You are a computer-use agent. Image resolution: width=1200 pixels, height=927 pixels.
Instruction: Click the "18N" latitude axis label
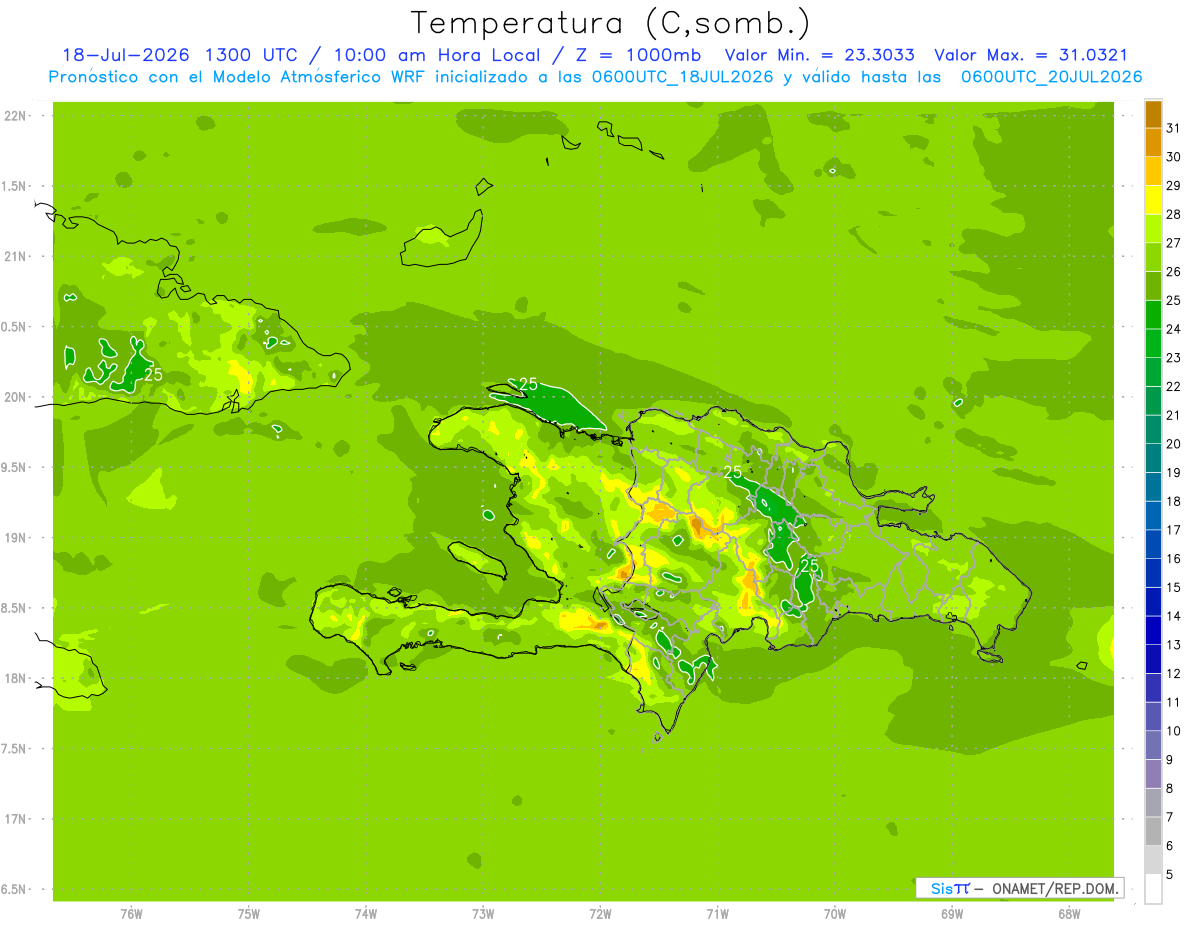click(x=15, y=678)
